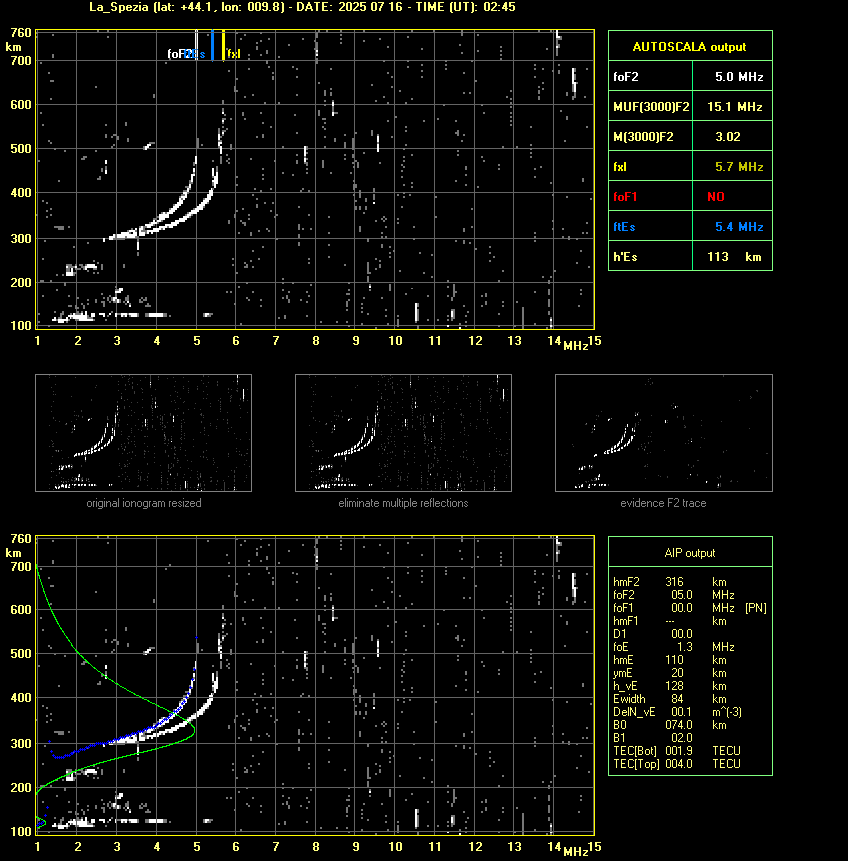
Task: Click the B0 '074.0' value
Action: [679, 725]
